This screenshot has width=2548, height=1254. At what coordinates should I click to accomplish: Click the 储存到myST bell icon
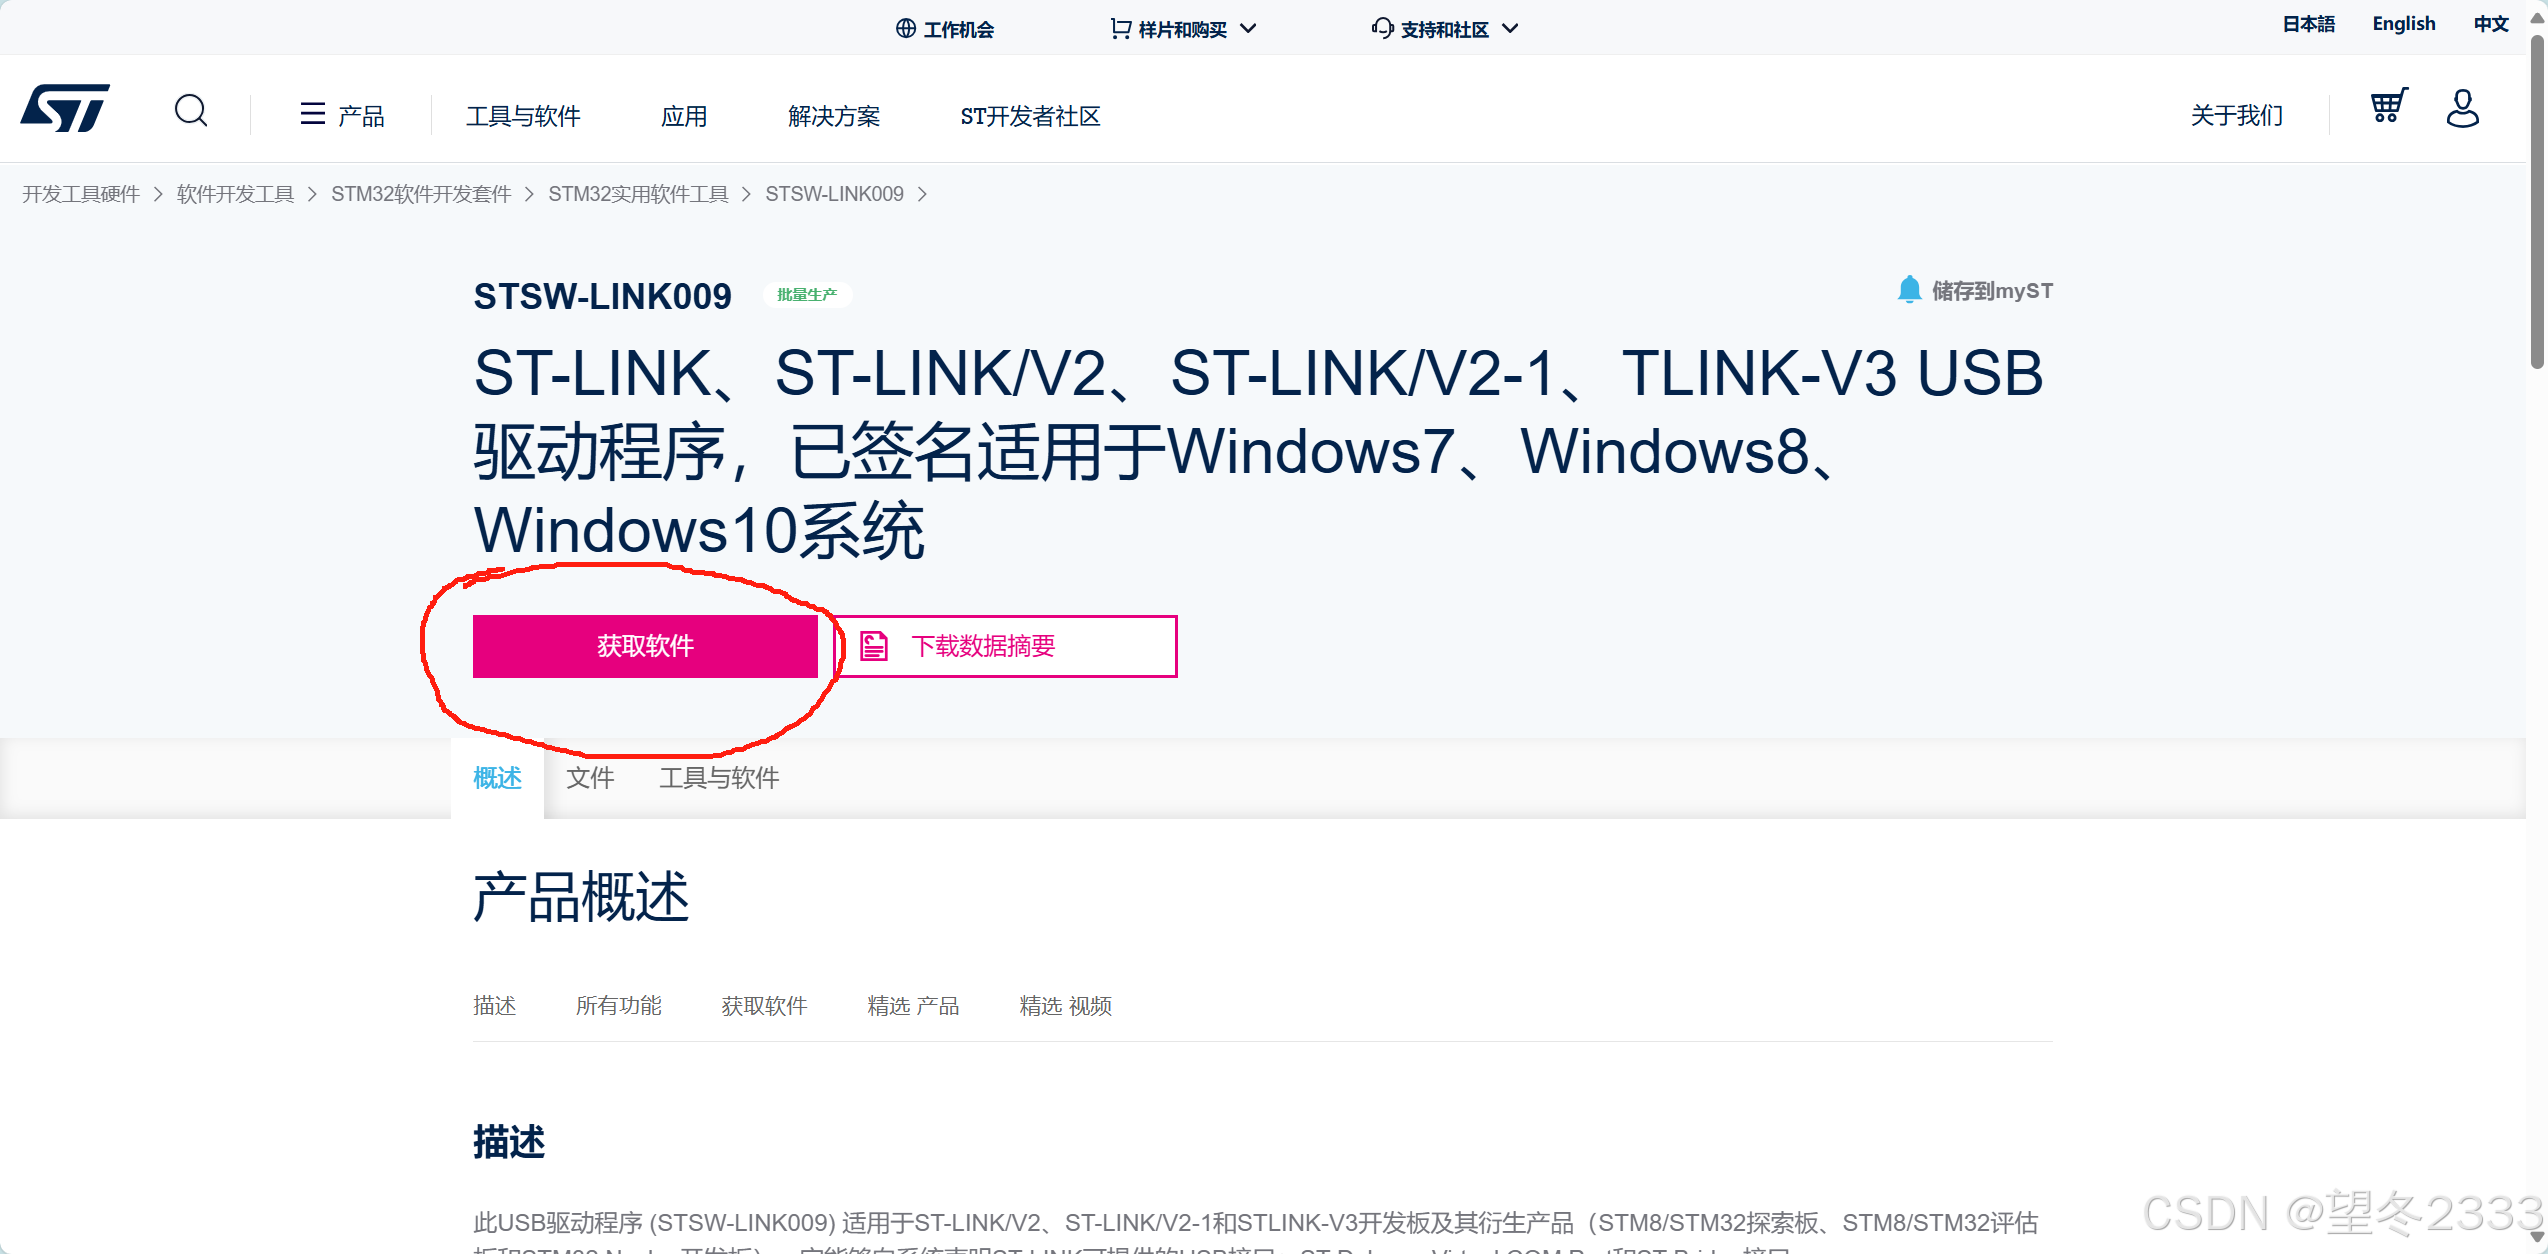(1909, 290)
